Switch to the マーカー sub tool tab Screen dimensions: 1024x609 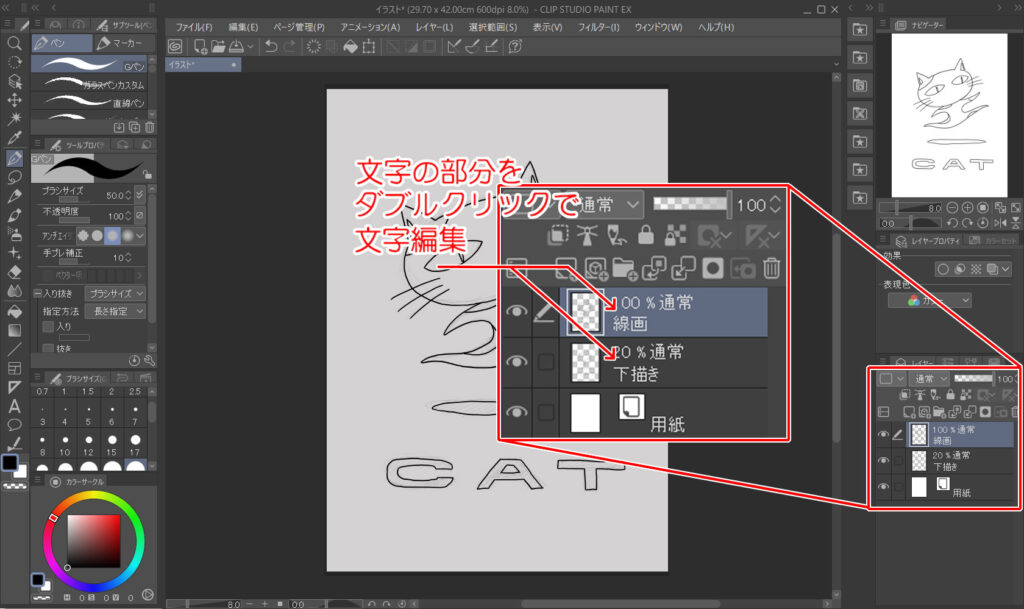(x=120, y=44)
